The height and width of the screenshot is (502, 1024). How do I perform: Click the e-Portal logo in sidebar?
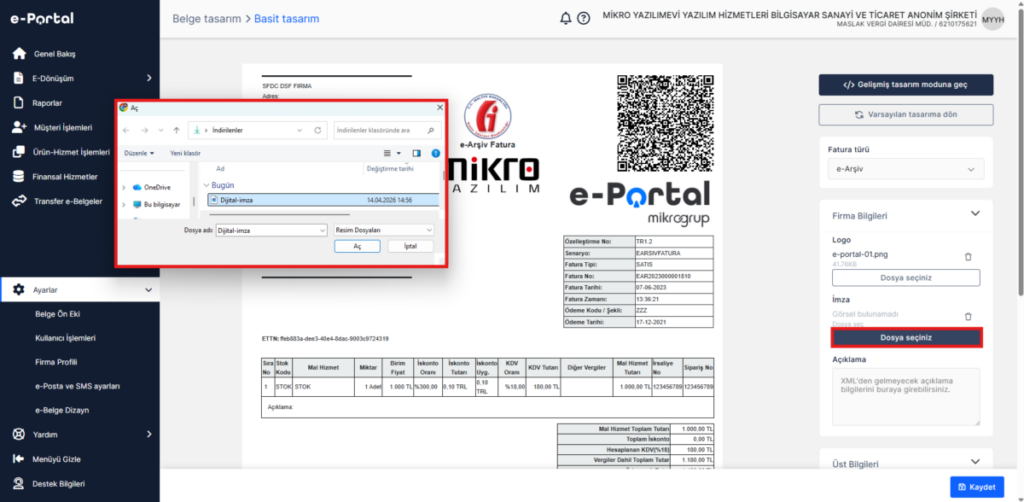pos(42,18)
